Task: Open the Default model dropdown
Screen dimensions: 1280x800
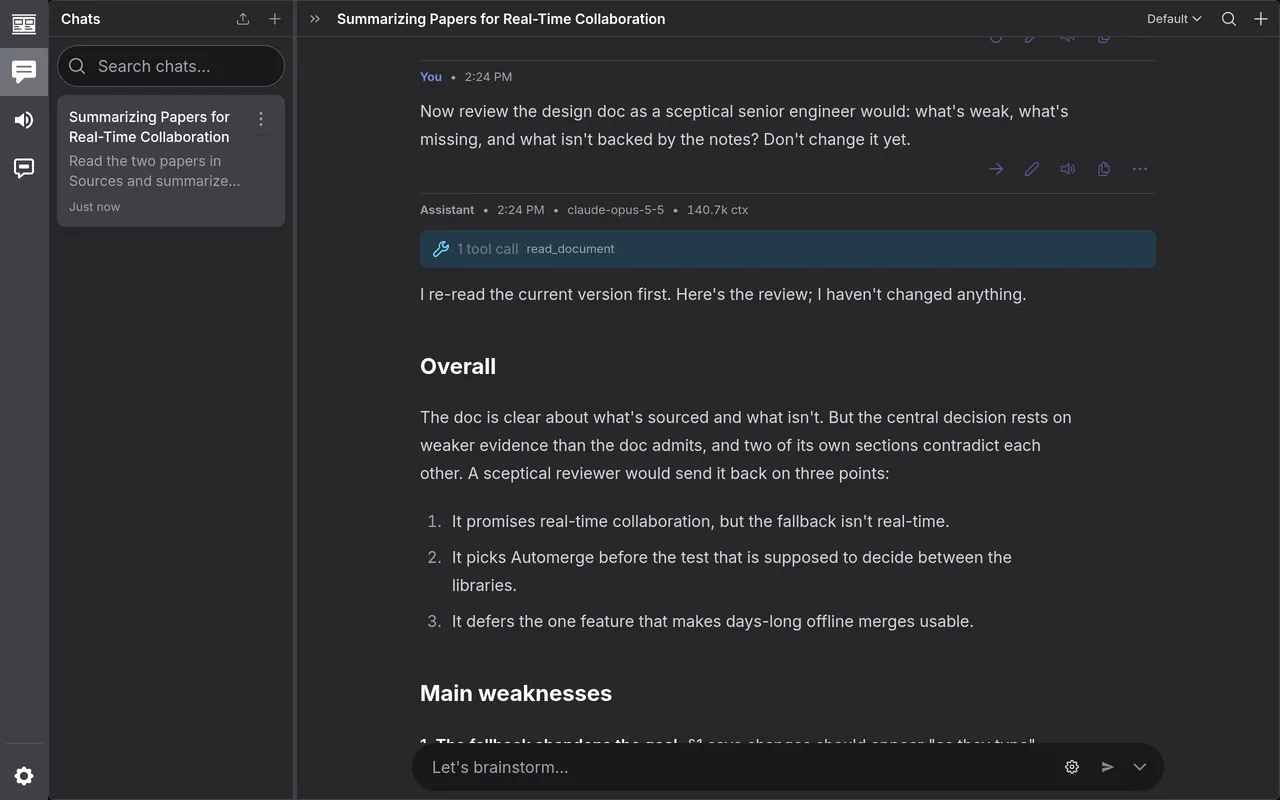Action: [1174, 19]
